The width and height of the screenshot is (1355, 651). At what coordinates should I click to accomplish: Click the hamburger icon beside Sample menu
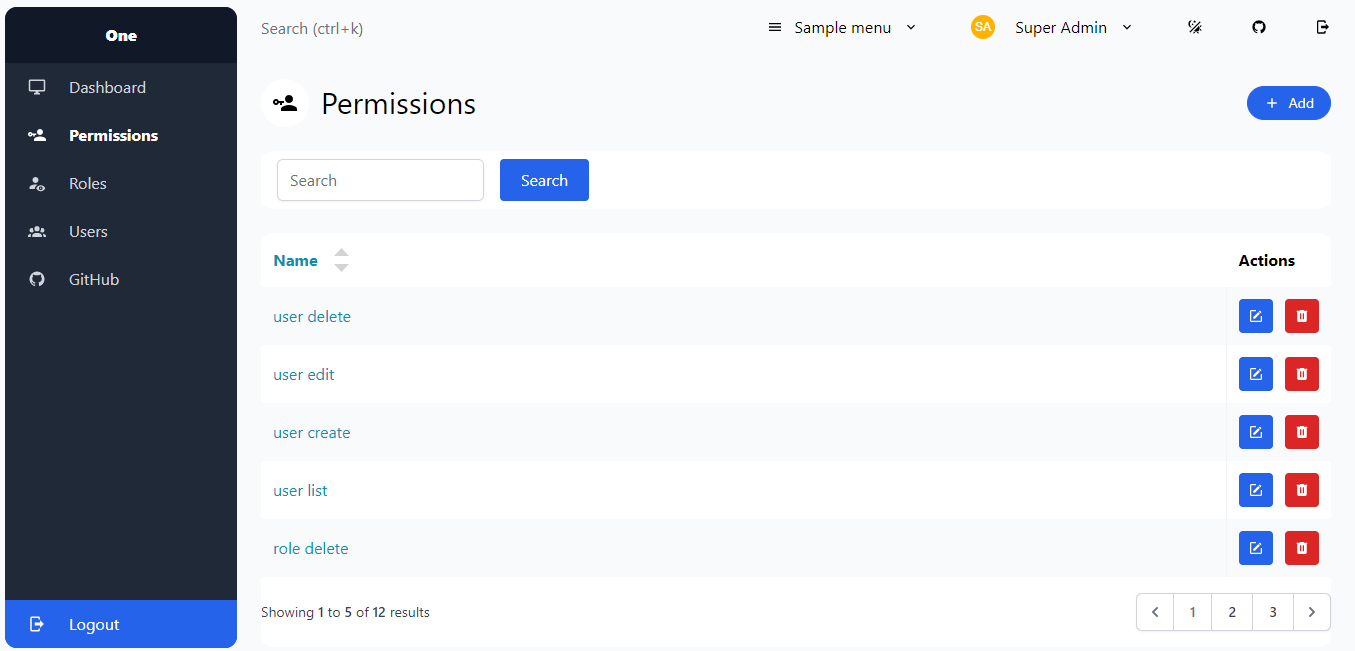(x=774, y=27)
